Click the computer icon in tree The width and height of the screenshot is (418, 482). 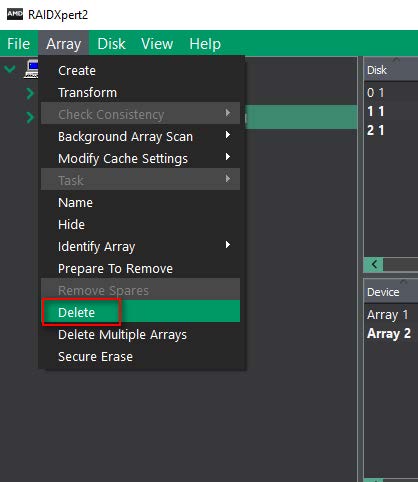(x=31, y=69)
